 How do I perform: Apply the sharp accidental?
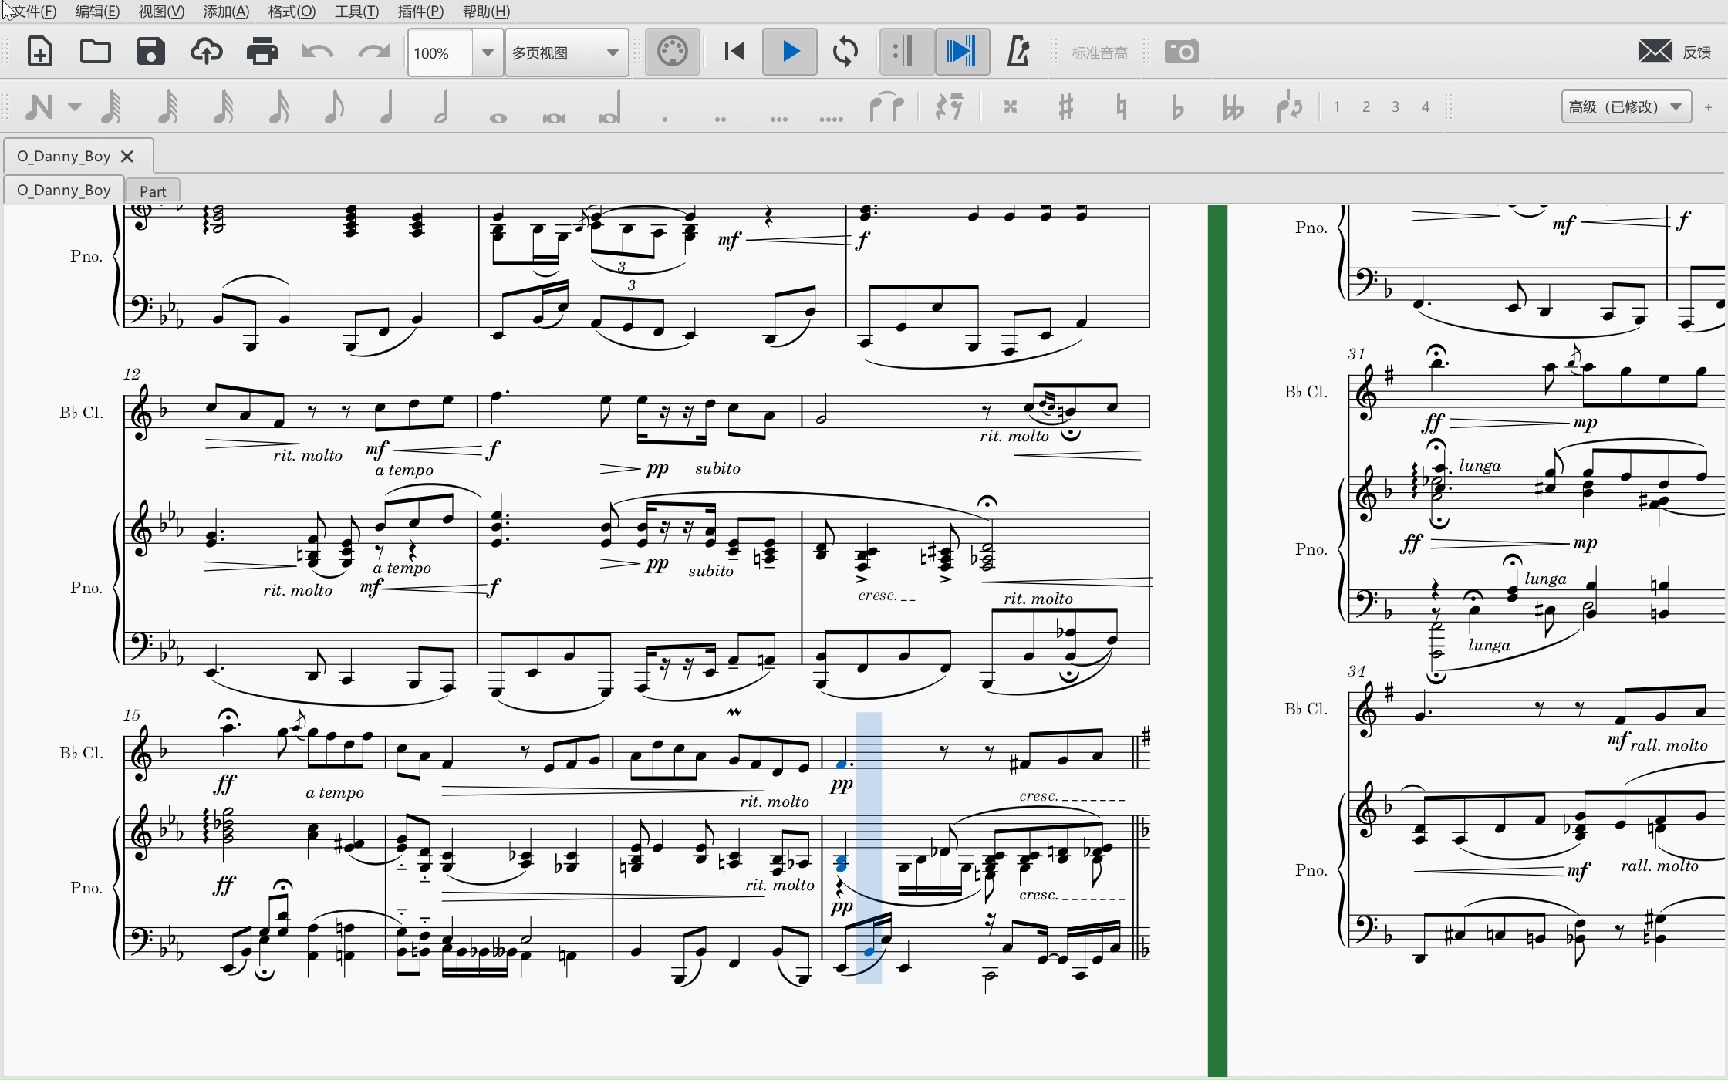[x=1066, y=107]
